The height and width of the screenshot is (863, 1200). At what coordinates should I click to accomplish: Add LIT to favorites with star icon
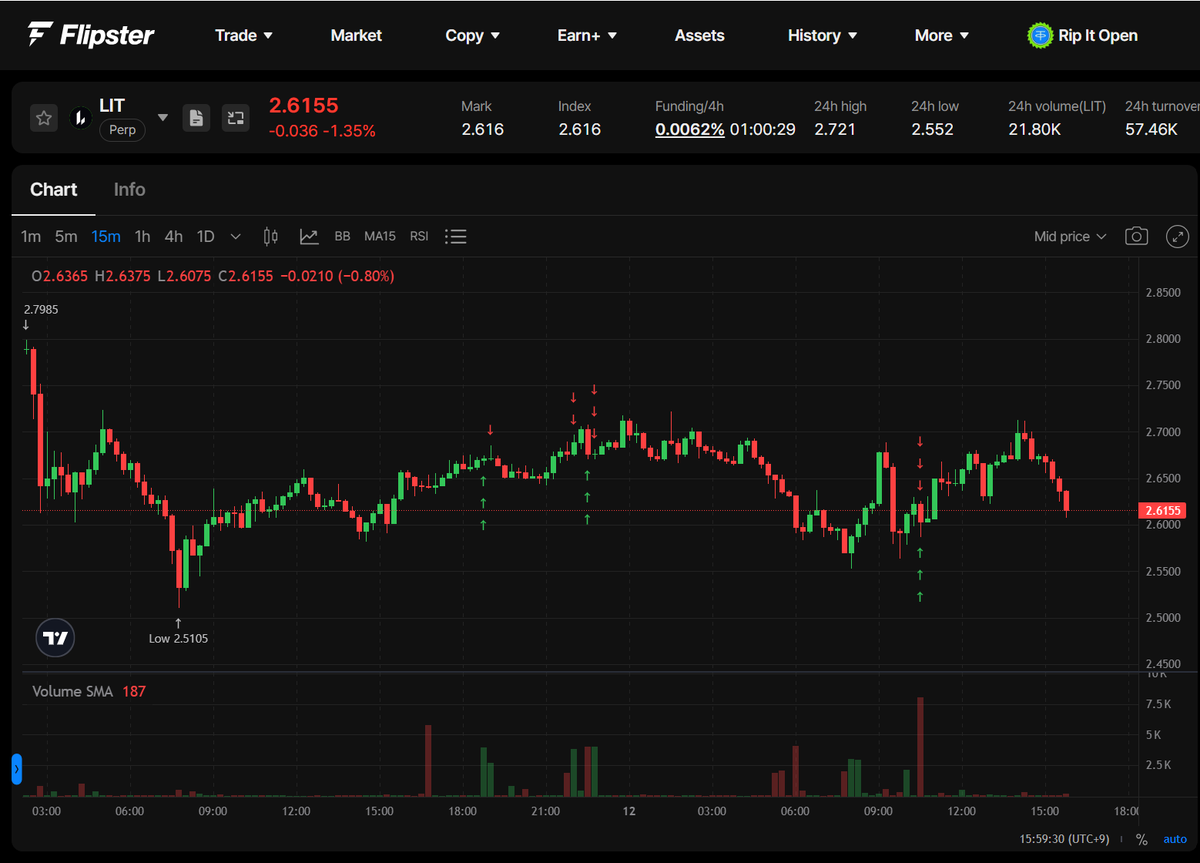(44, 118)
